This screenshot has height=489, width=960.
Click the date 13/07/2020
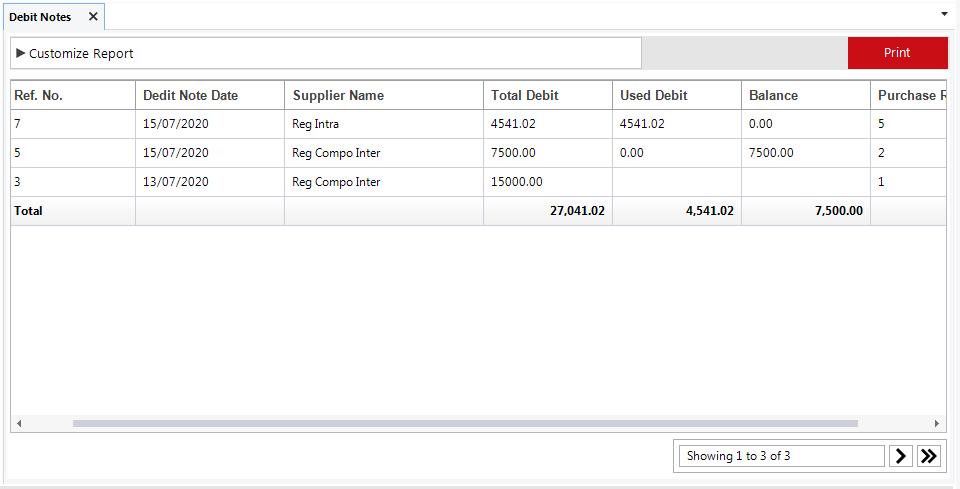point(176,182)
